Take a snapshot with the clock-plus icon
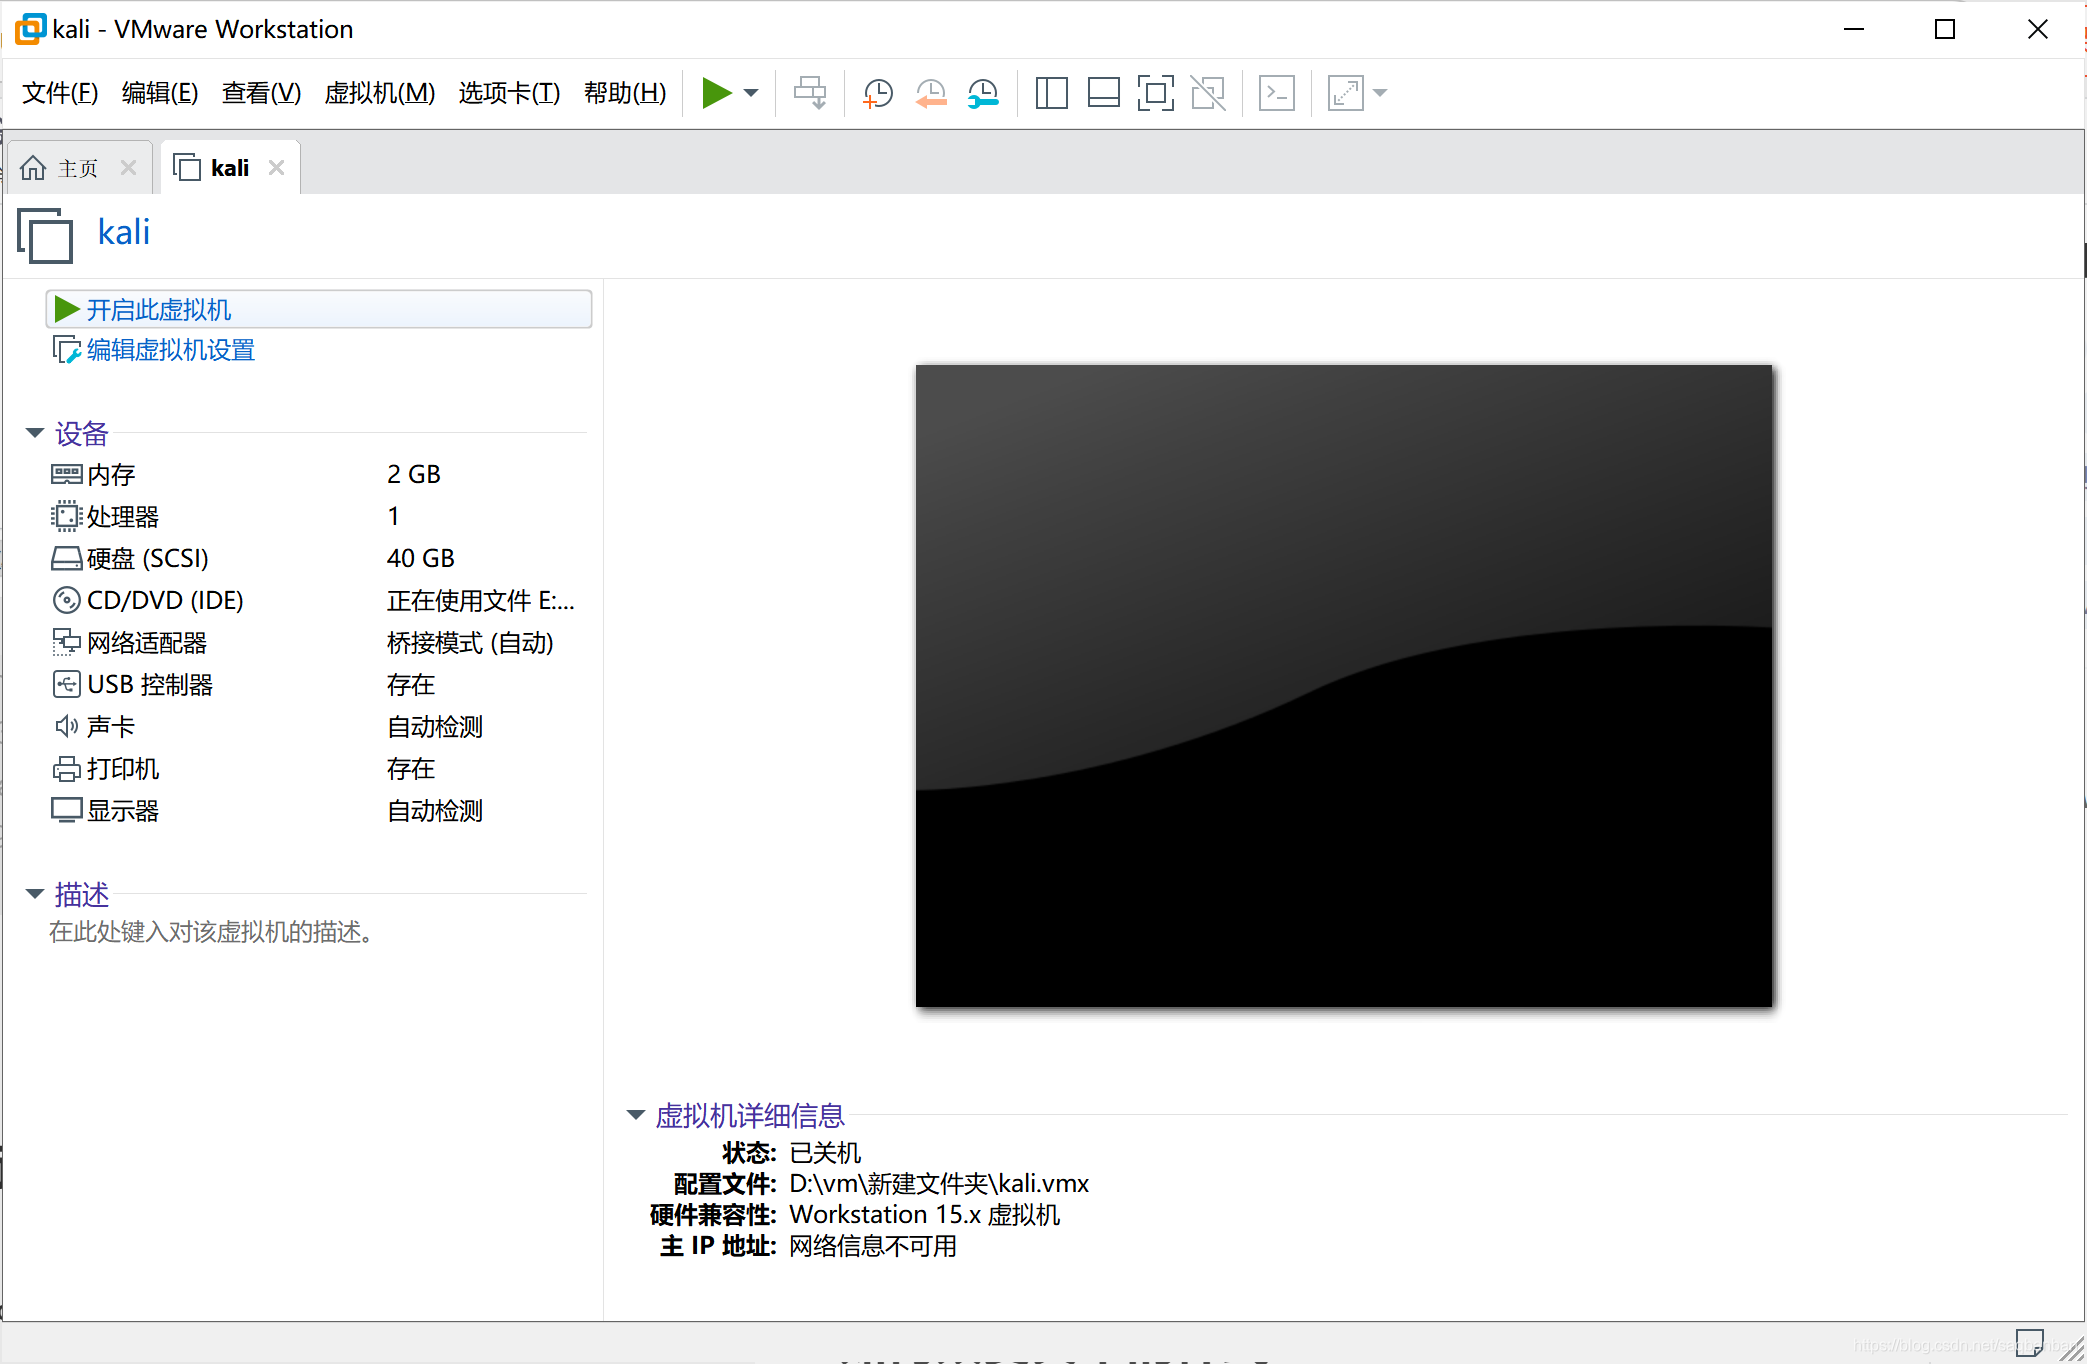This screenshot has width=2087, height=1364. point(878,93)
